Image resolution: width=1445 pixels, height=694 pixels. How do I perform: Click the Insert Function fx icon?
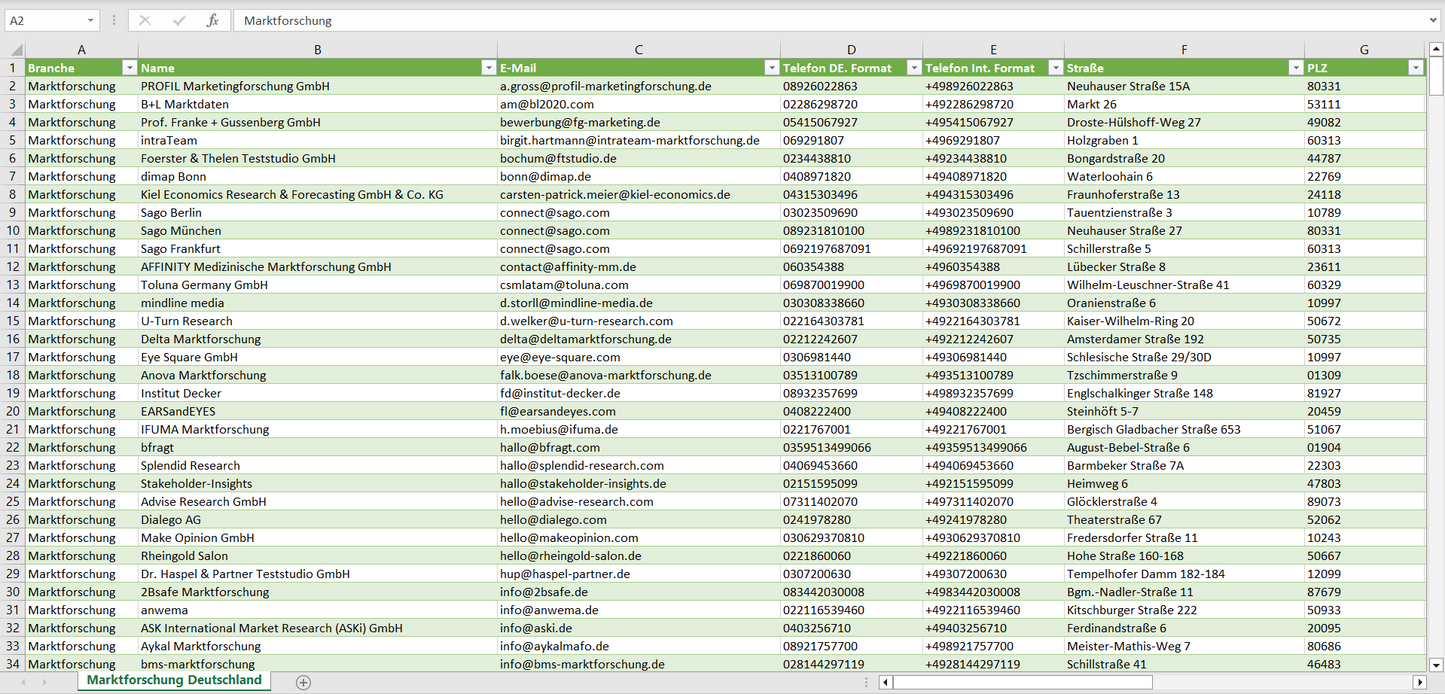pos(212,20)
